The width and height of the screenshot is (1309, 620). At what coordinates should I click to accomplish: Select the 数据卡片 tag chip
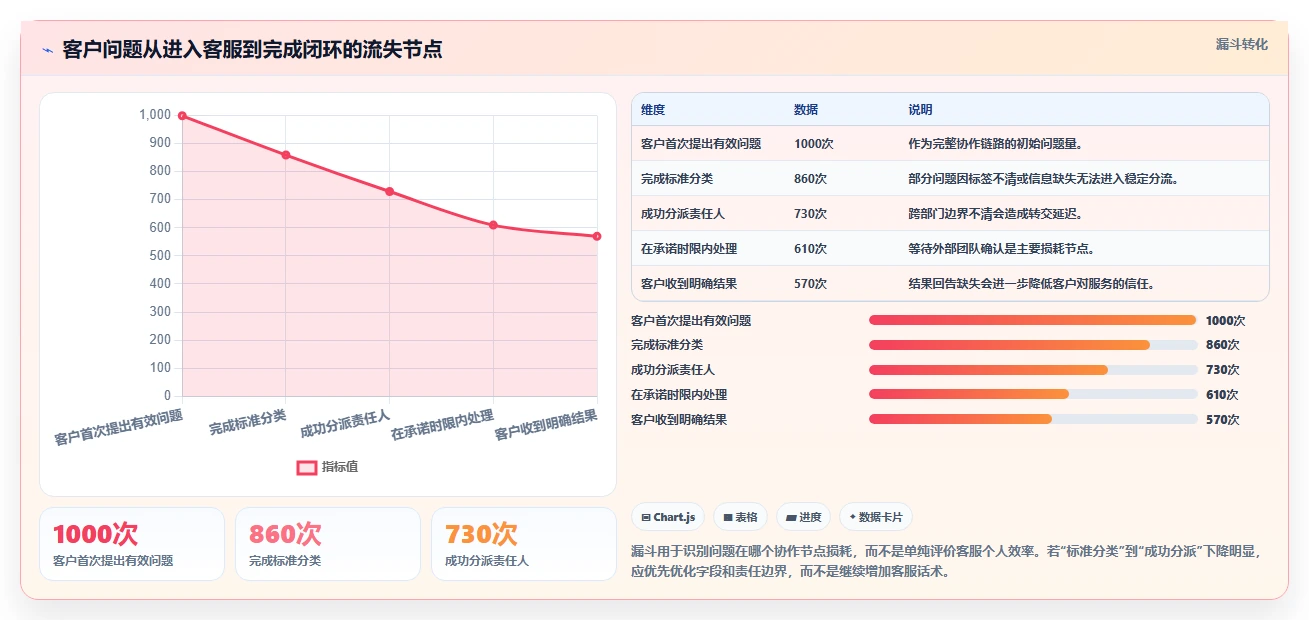876,517
